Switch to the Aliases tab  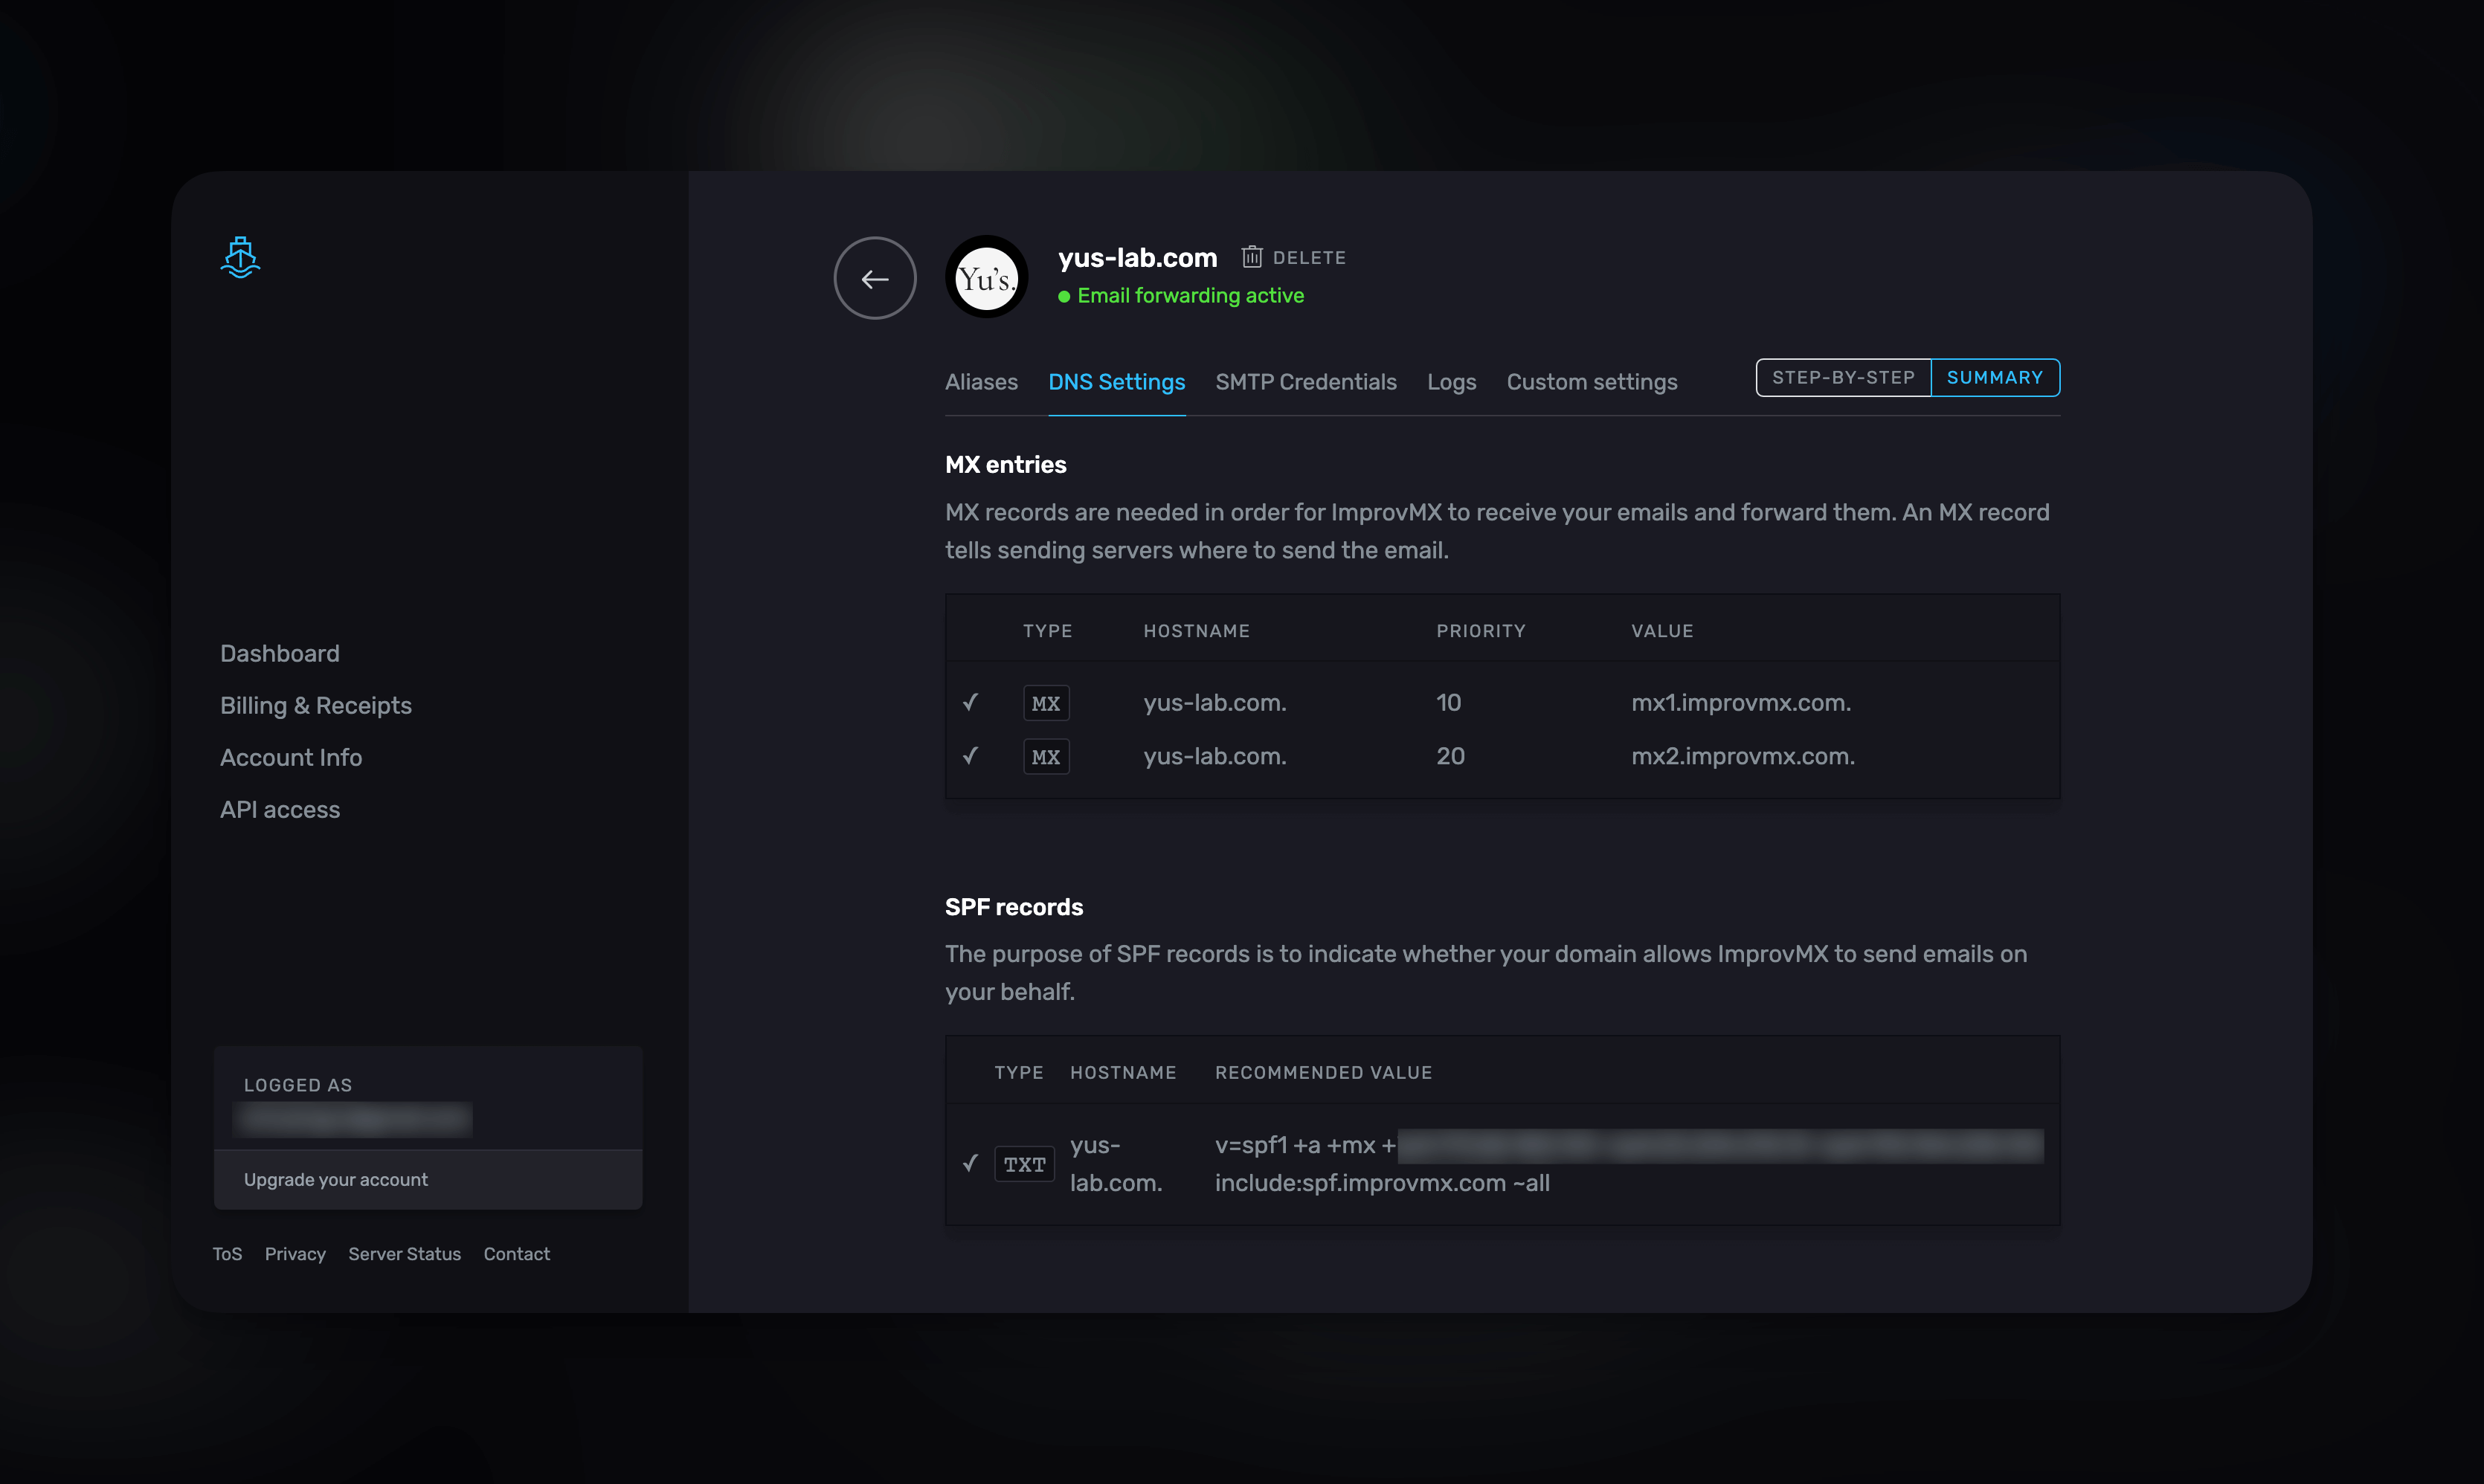tap(981, 382)
